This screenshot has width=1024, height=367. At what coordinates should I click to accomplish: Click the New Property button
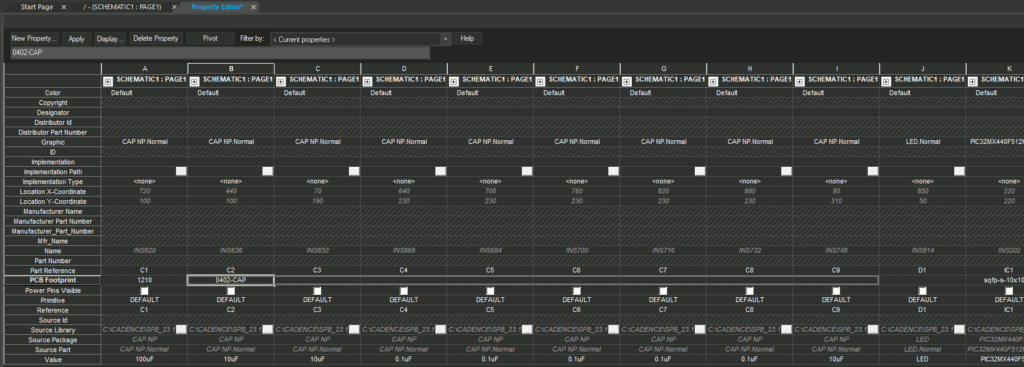(x=35, y=39)
